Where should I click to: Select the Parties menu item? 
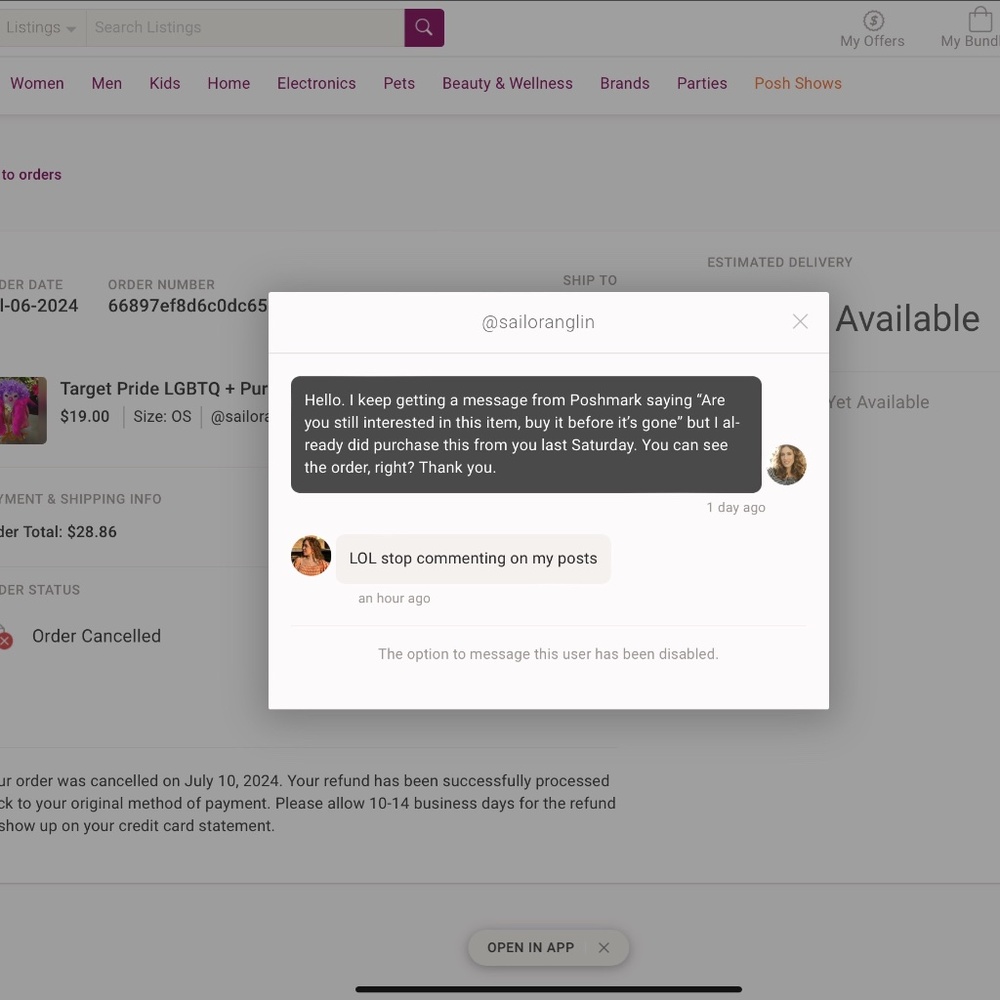(x=702, y=84)
